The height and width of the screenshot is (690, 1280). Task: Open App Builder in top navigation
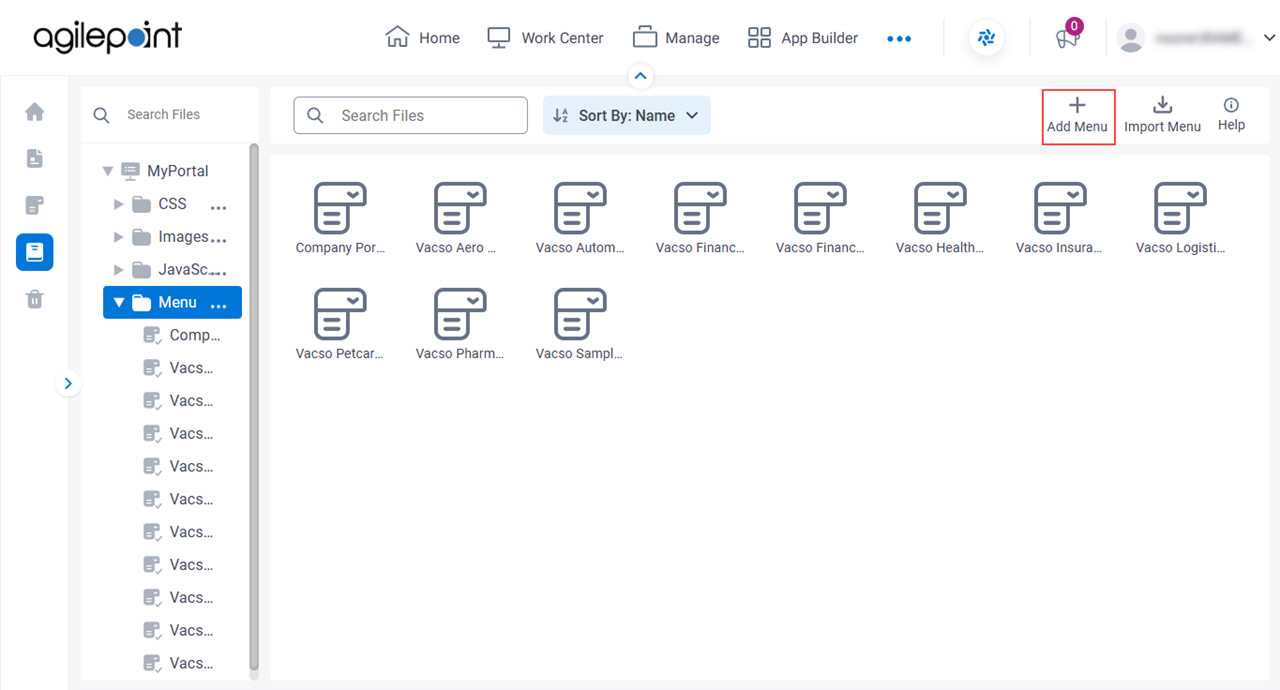coord(803,38)
